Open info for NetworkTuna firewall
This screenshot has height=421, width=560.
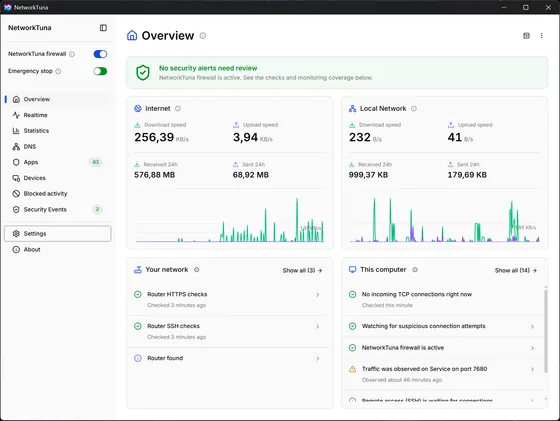[x=72, y=54]
